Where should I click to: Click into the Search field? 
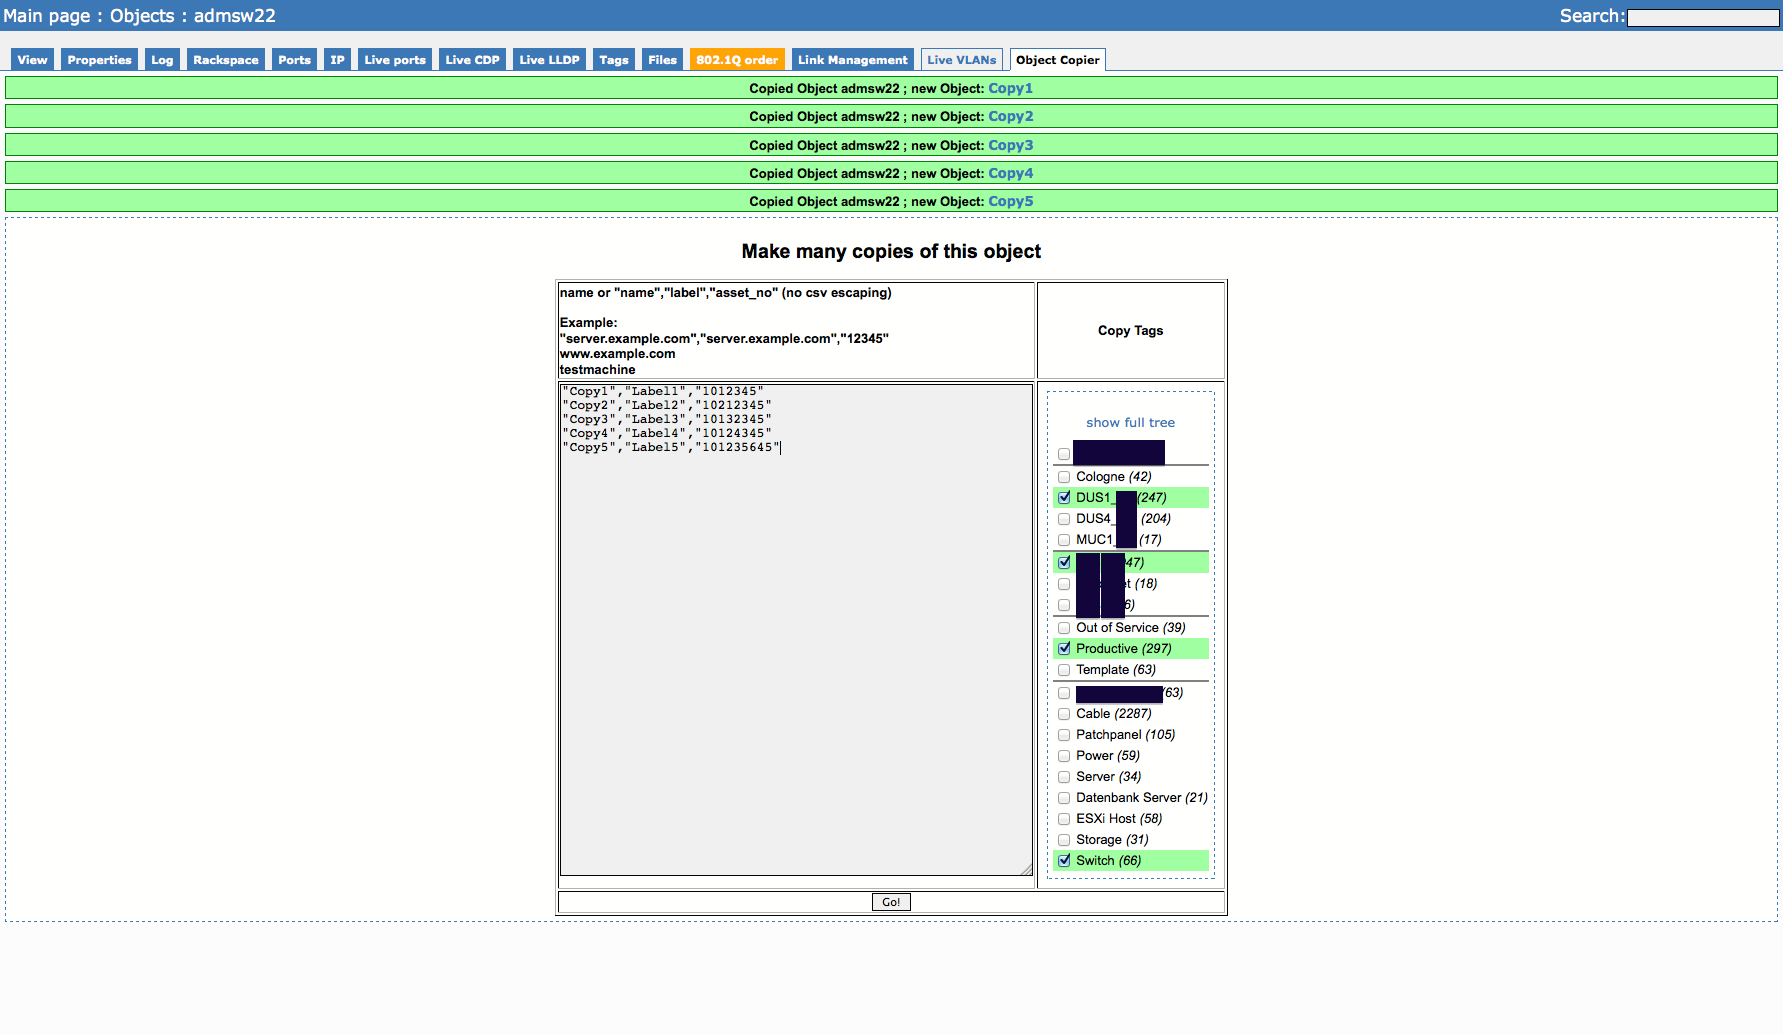(1702, 17)
